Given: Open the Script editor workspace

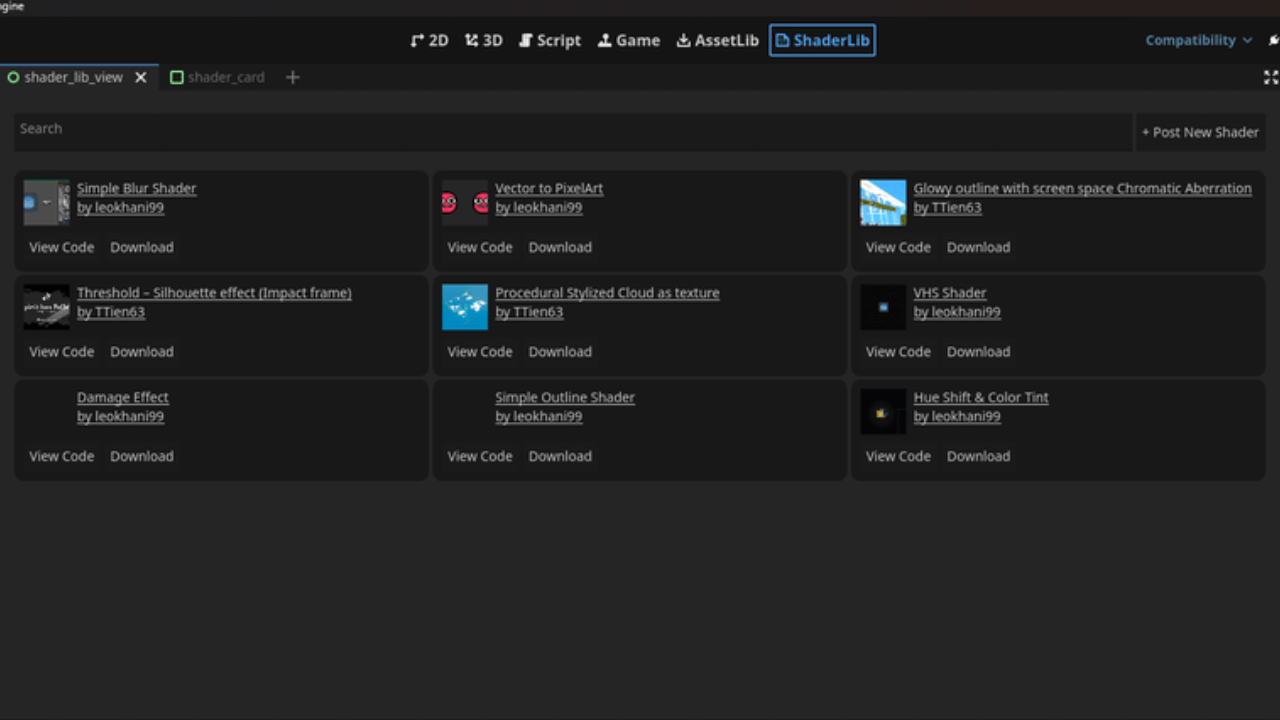Looking at the screenshot, I should 549,40.
